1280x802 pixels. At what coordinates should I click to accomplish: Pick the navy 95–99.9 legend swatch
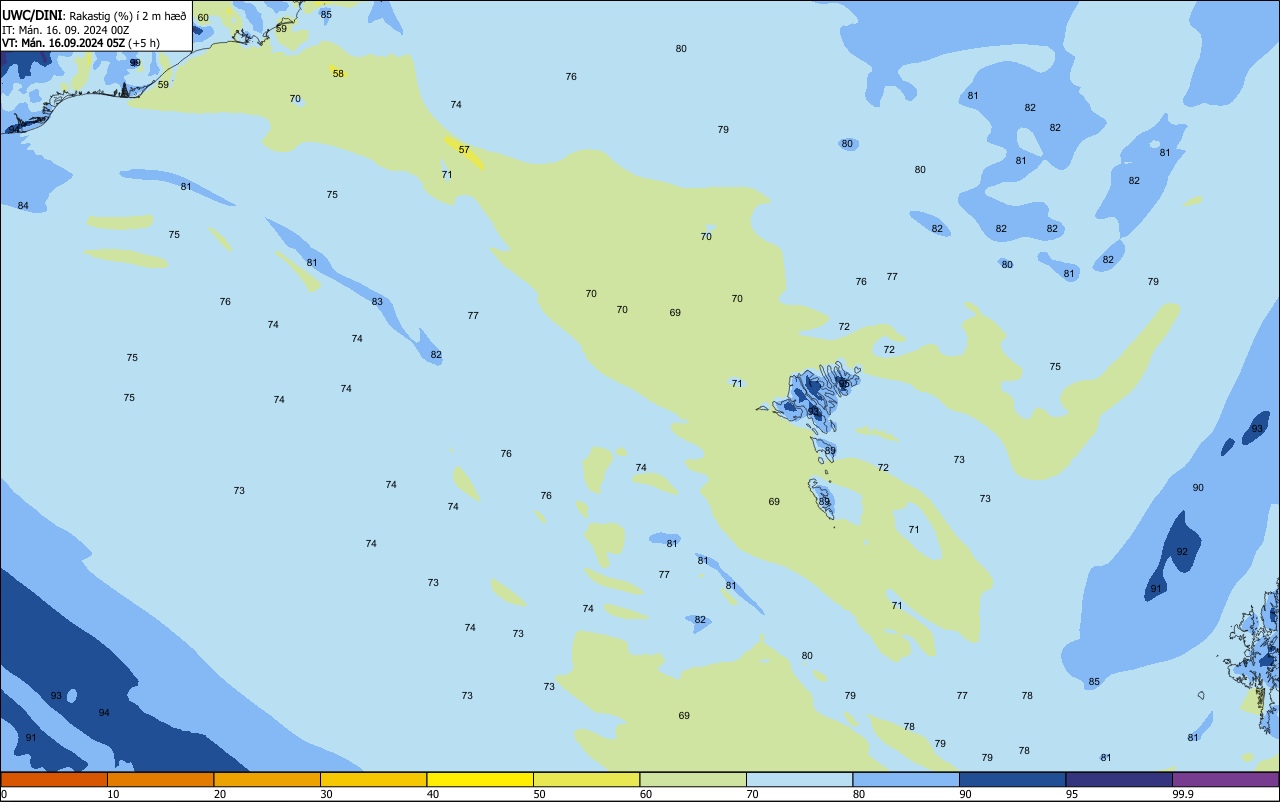1119,779
